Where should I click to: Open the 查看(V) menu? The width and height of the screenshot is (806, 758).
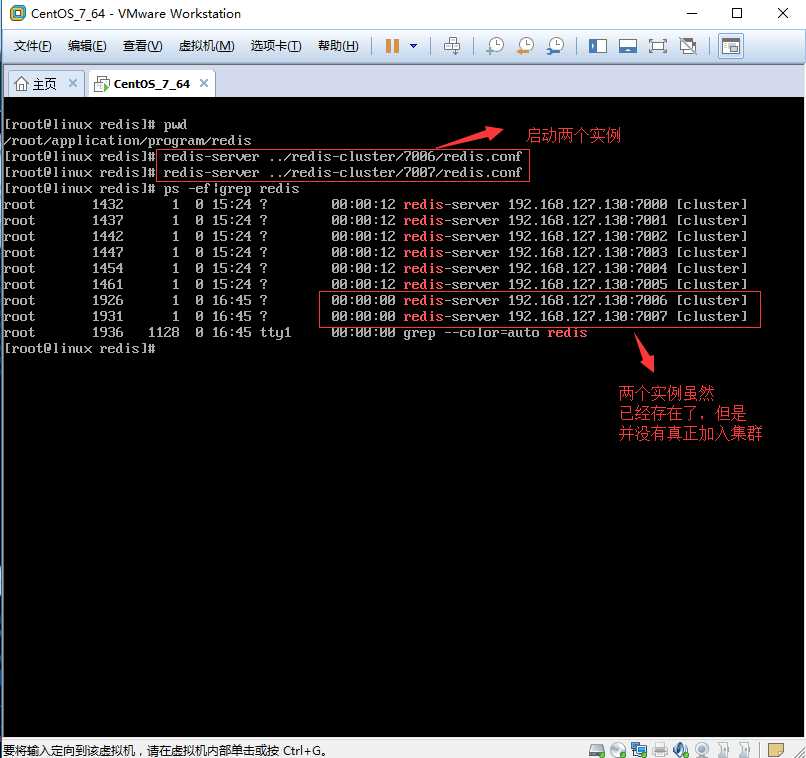[x=142, y=46]
